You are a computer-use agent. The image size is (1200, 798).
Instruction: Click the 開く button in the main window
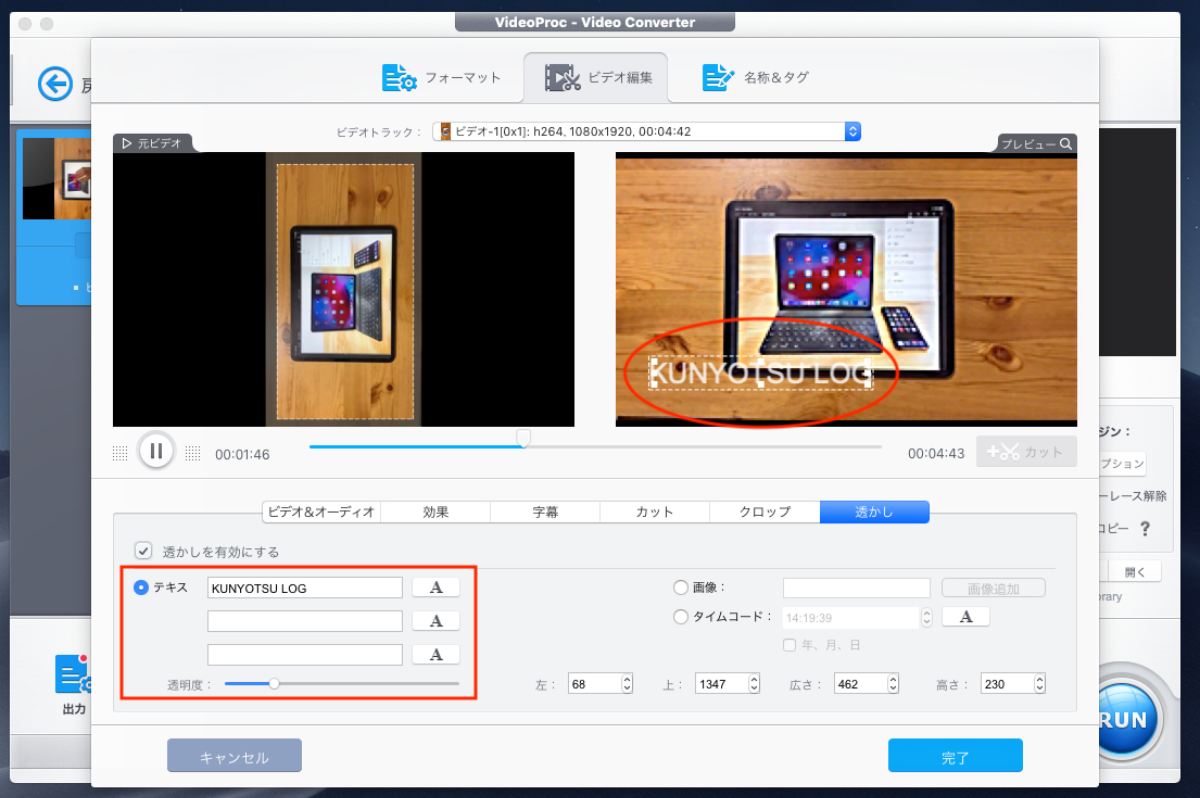(1134, 572)
